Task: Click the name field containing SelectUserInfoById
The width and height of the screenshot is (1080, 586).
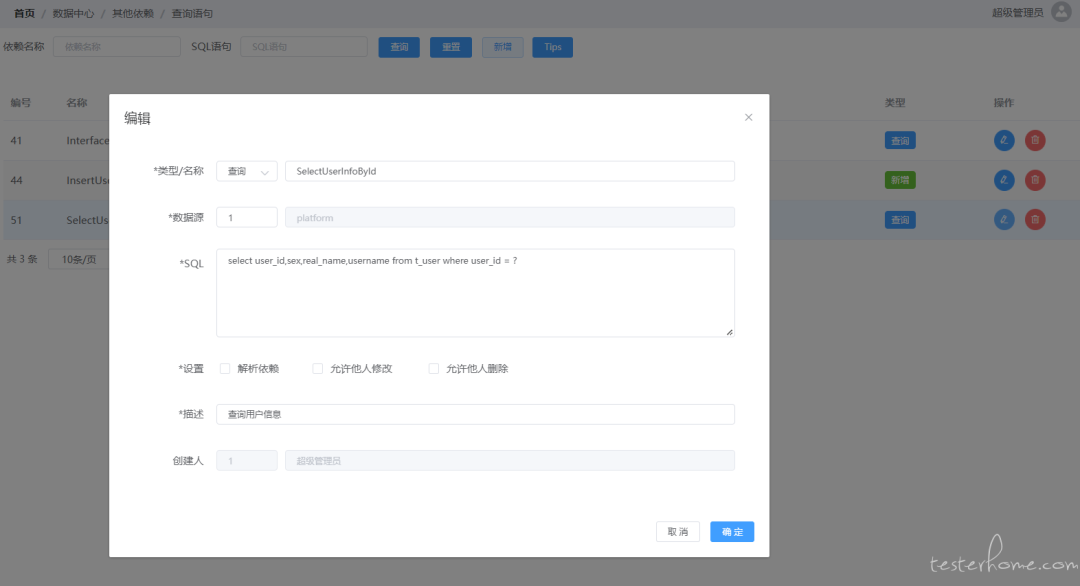Action: 510,171
